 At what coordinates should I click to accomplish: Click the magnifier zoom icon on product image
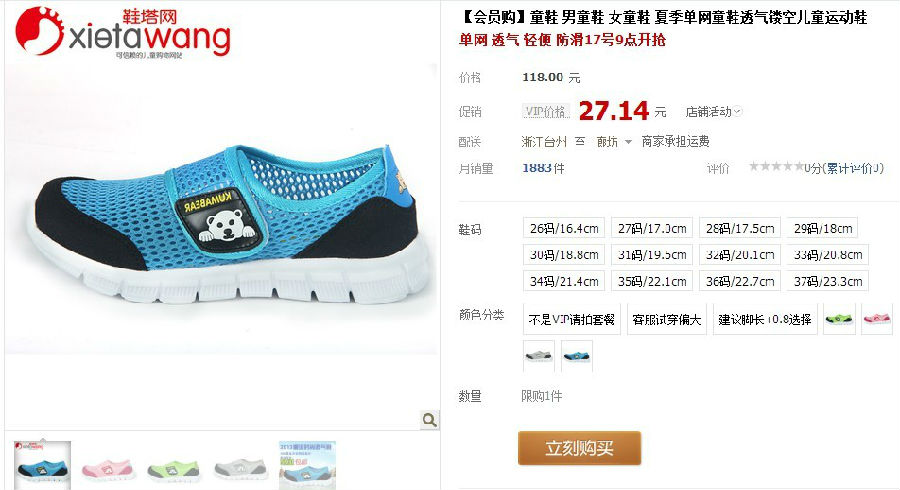(x=429, y=420)
